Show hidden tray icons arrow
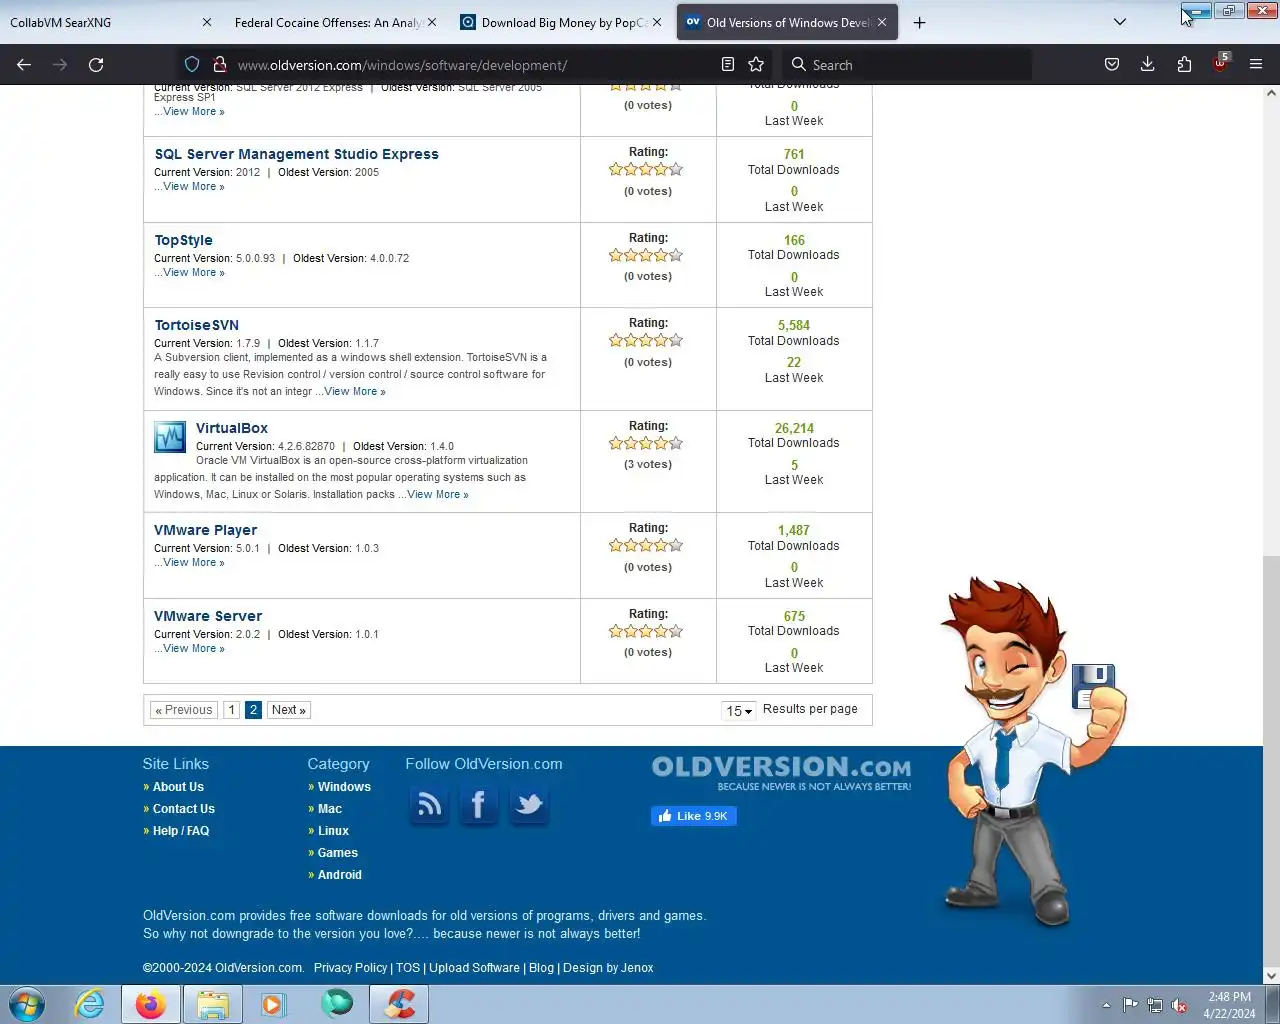The image size is (1280, 1024). click(1106, 1005)
